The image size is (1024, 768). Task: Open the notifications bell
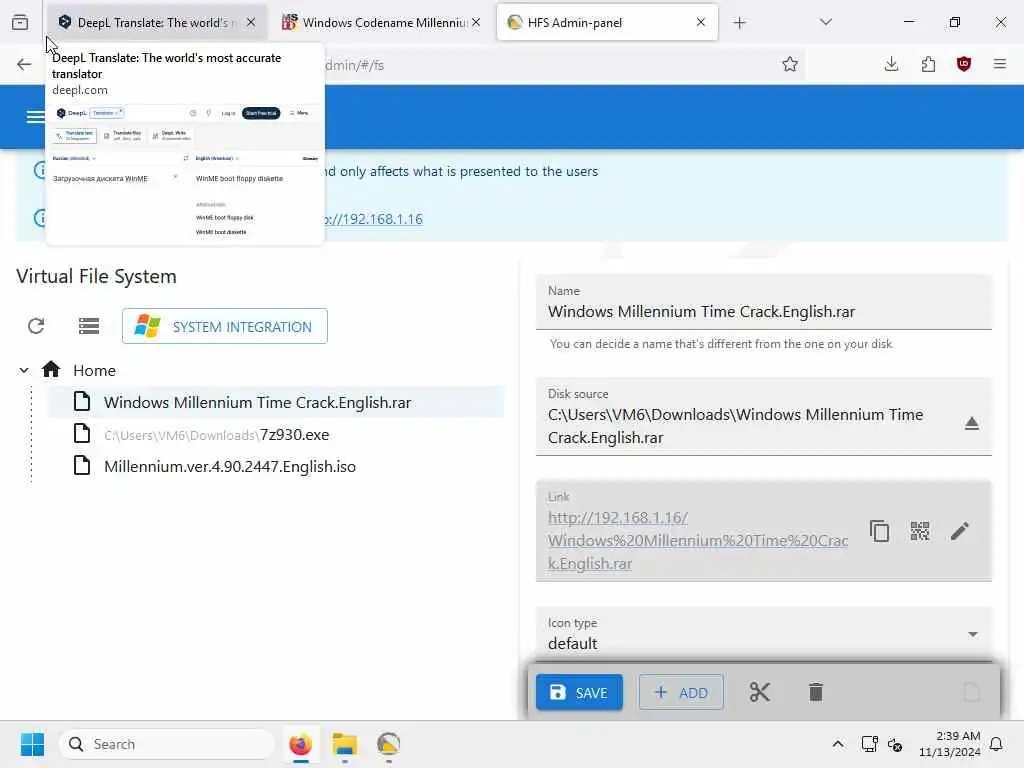coord(997,744)
